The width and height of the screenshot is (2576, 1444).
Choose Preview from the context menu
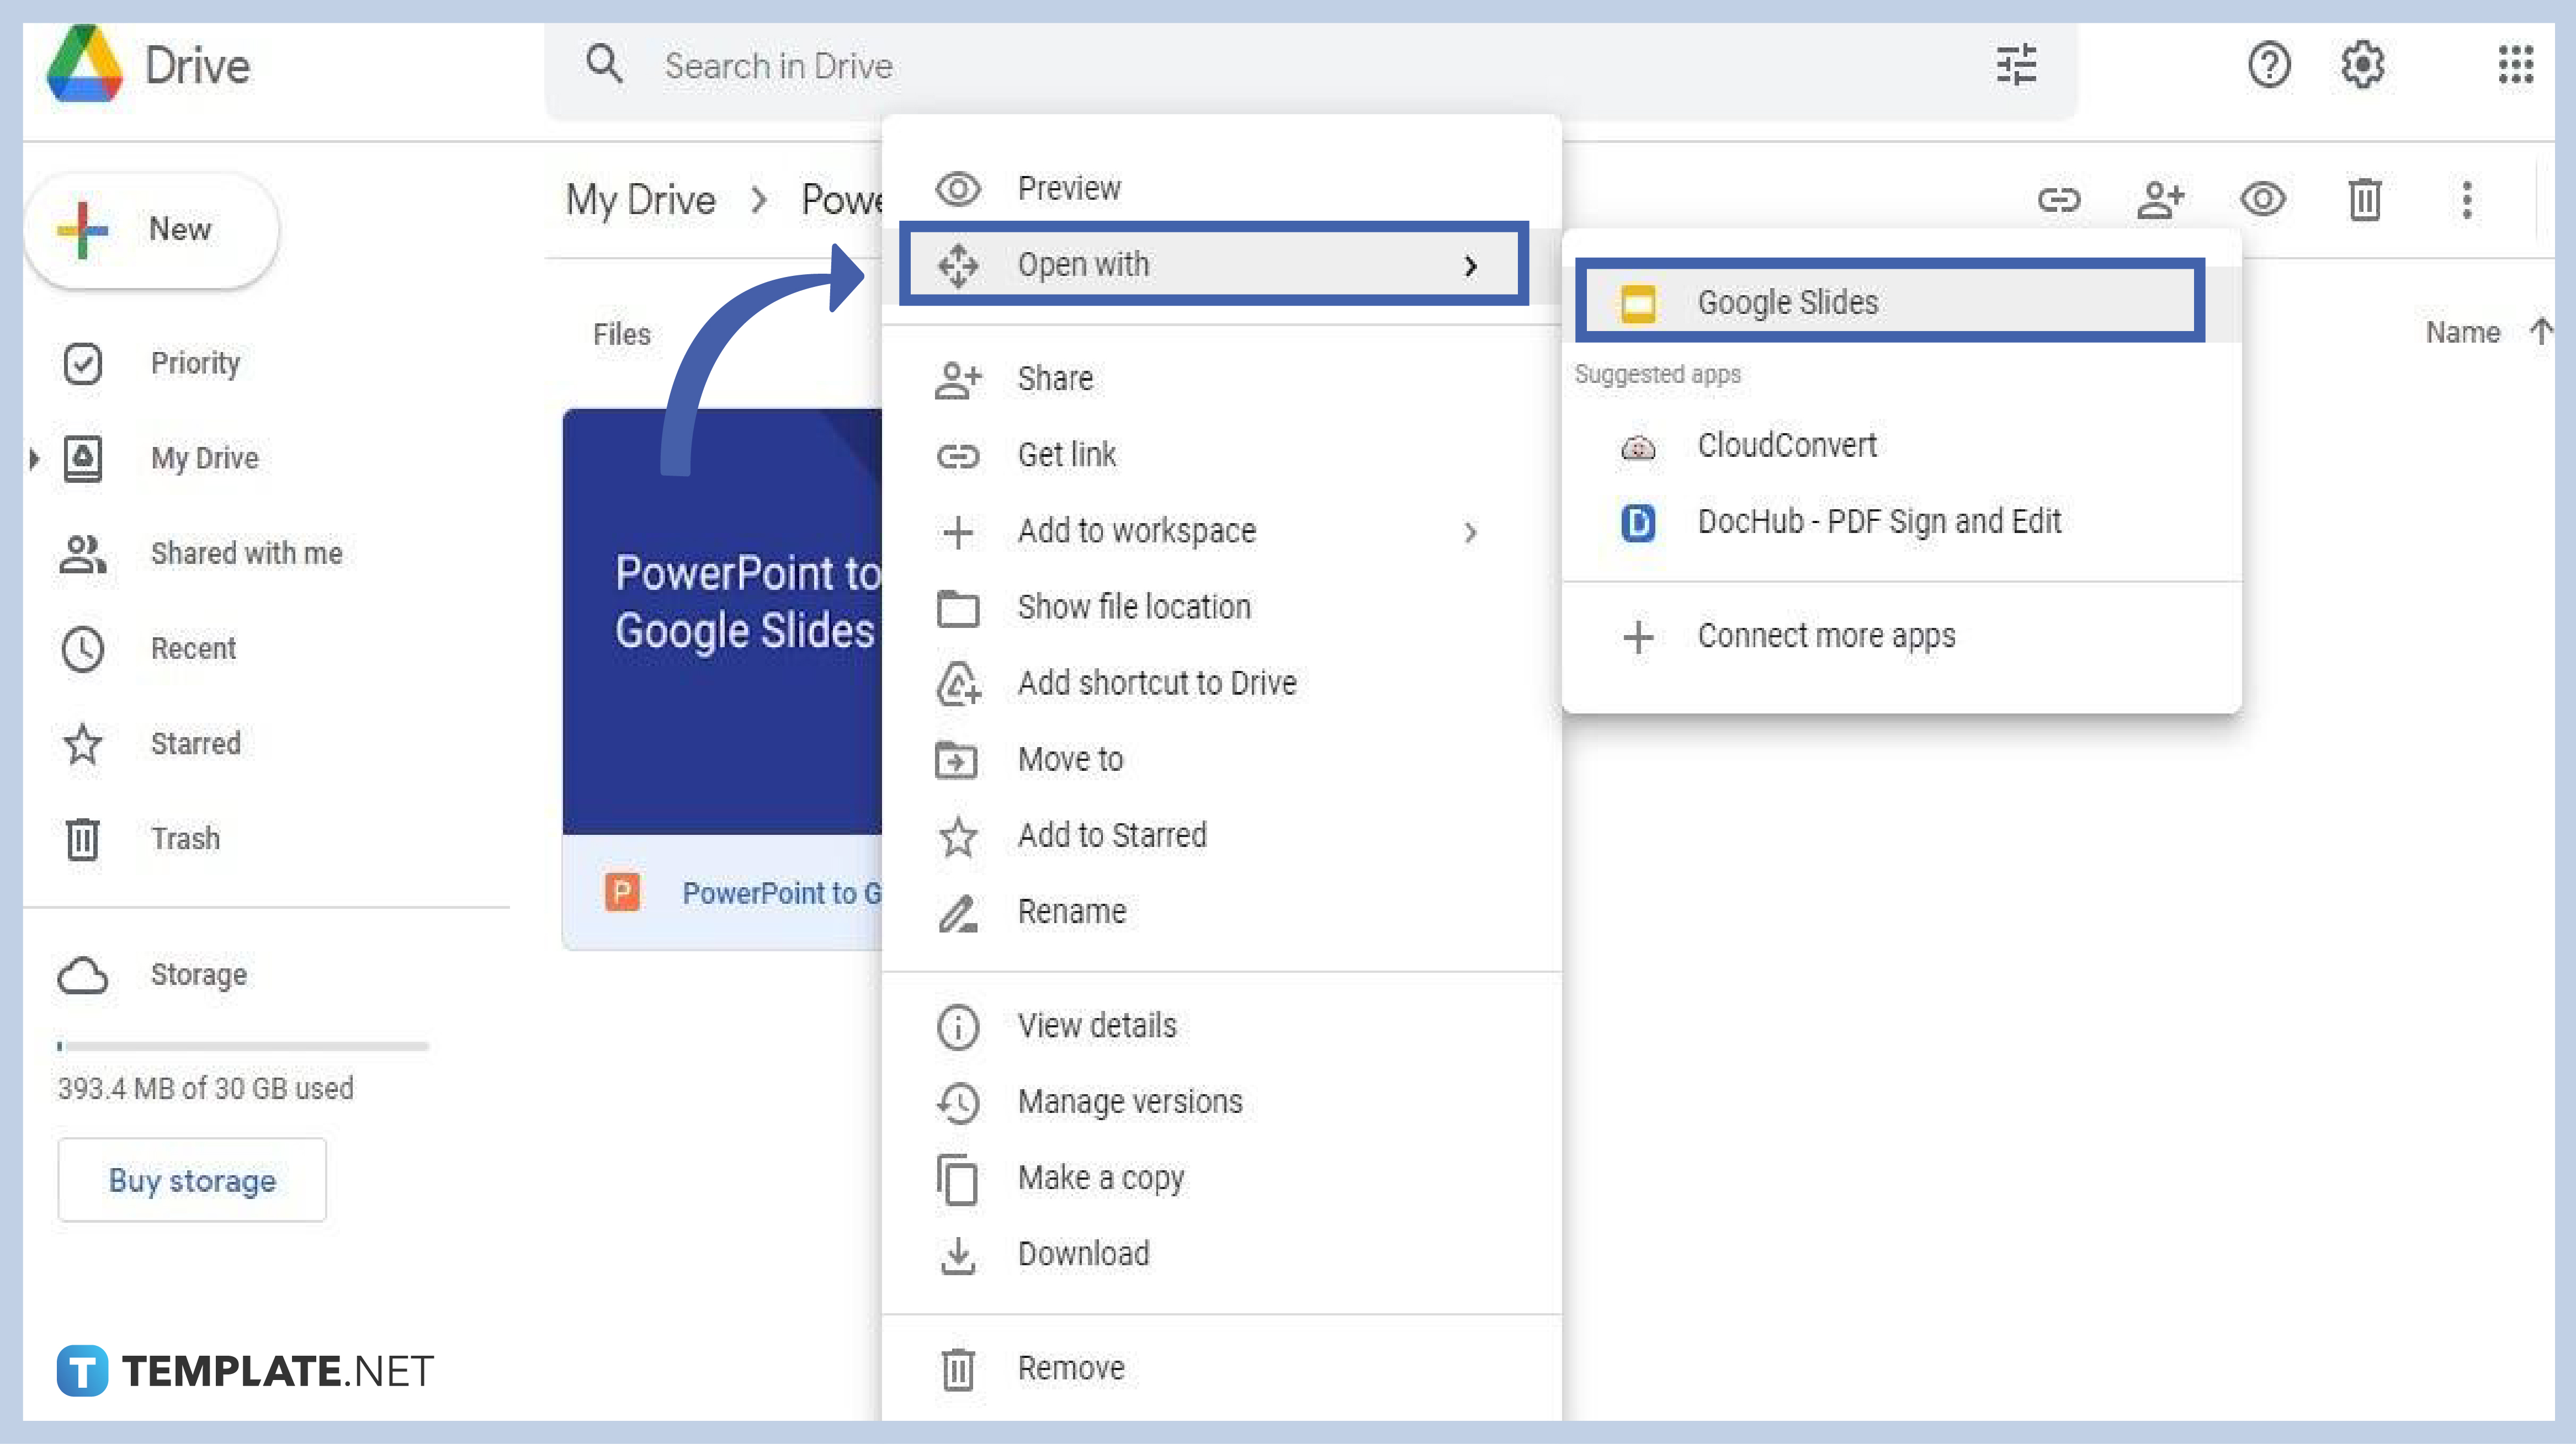click(1221, 188)
